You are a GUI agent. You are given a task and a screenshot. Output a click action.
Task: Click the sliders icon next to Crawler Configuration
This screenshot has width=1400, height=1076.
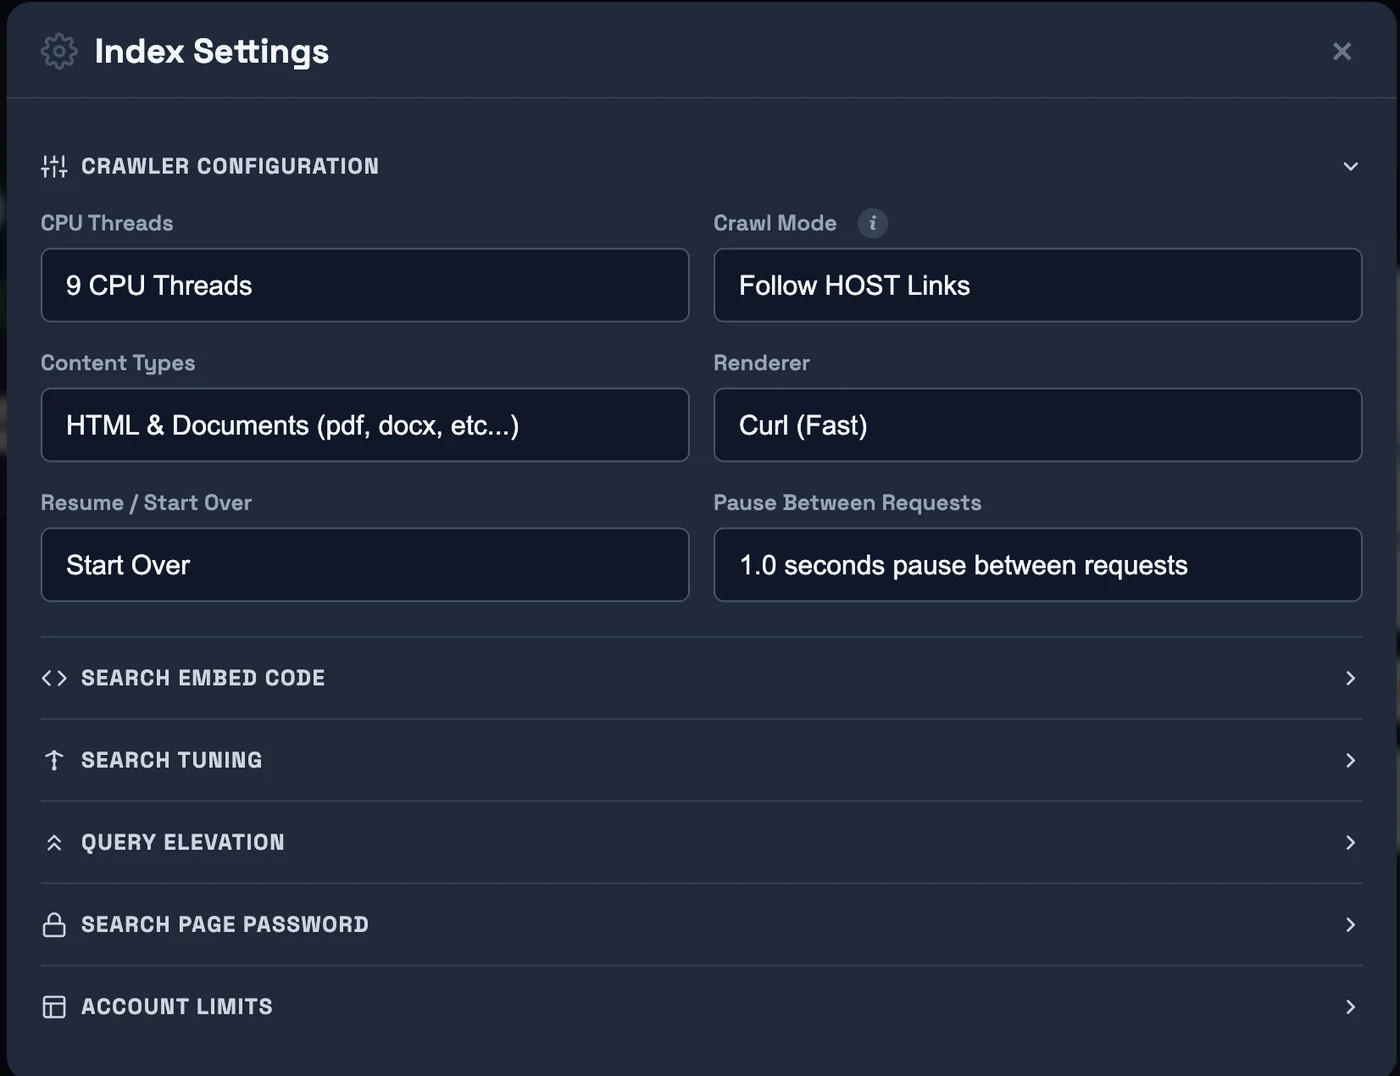pos(54,166)
